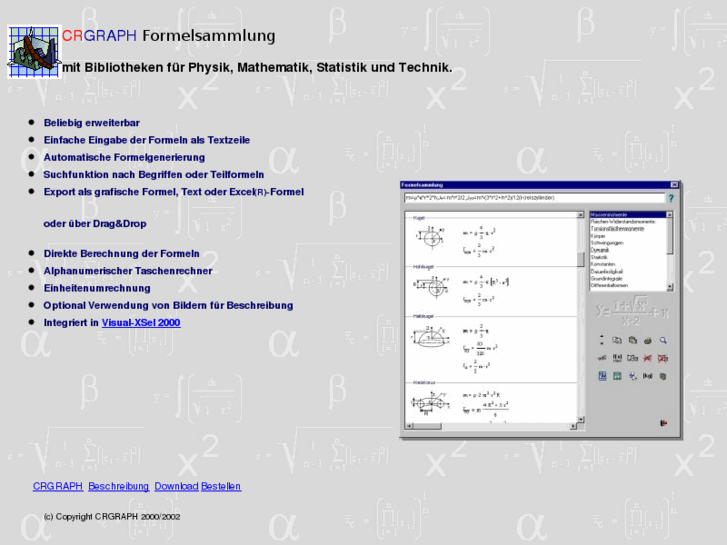Click the formula pane scroll-left arrow
Screen dimensions: 727x545
coord(408,426)
